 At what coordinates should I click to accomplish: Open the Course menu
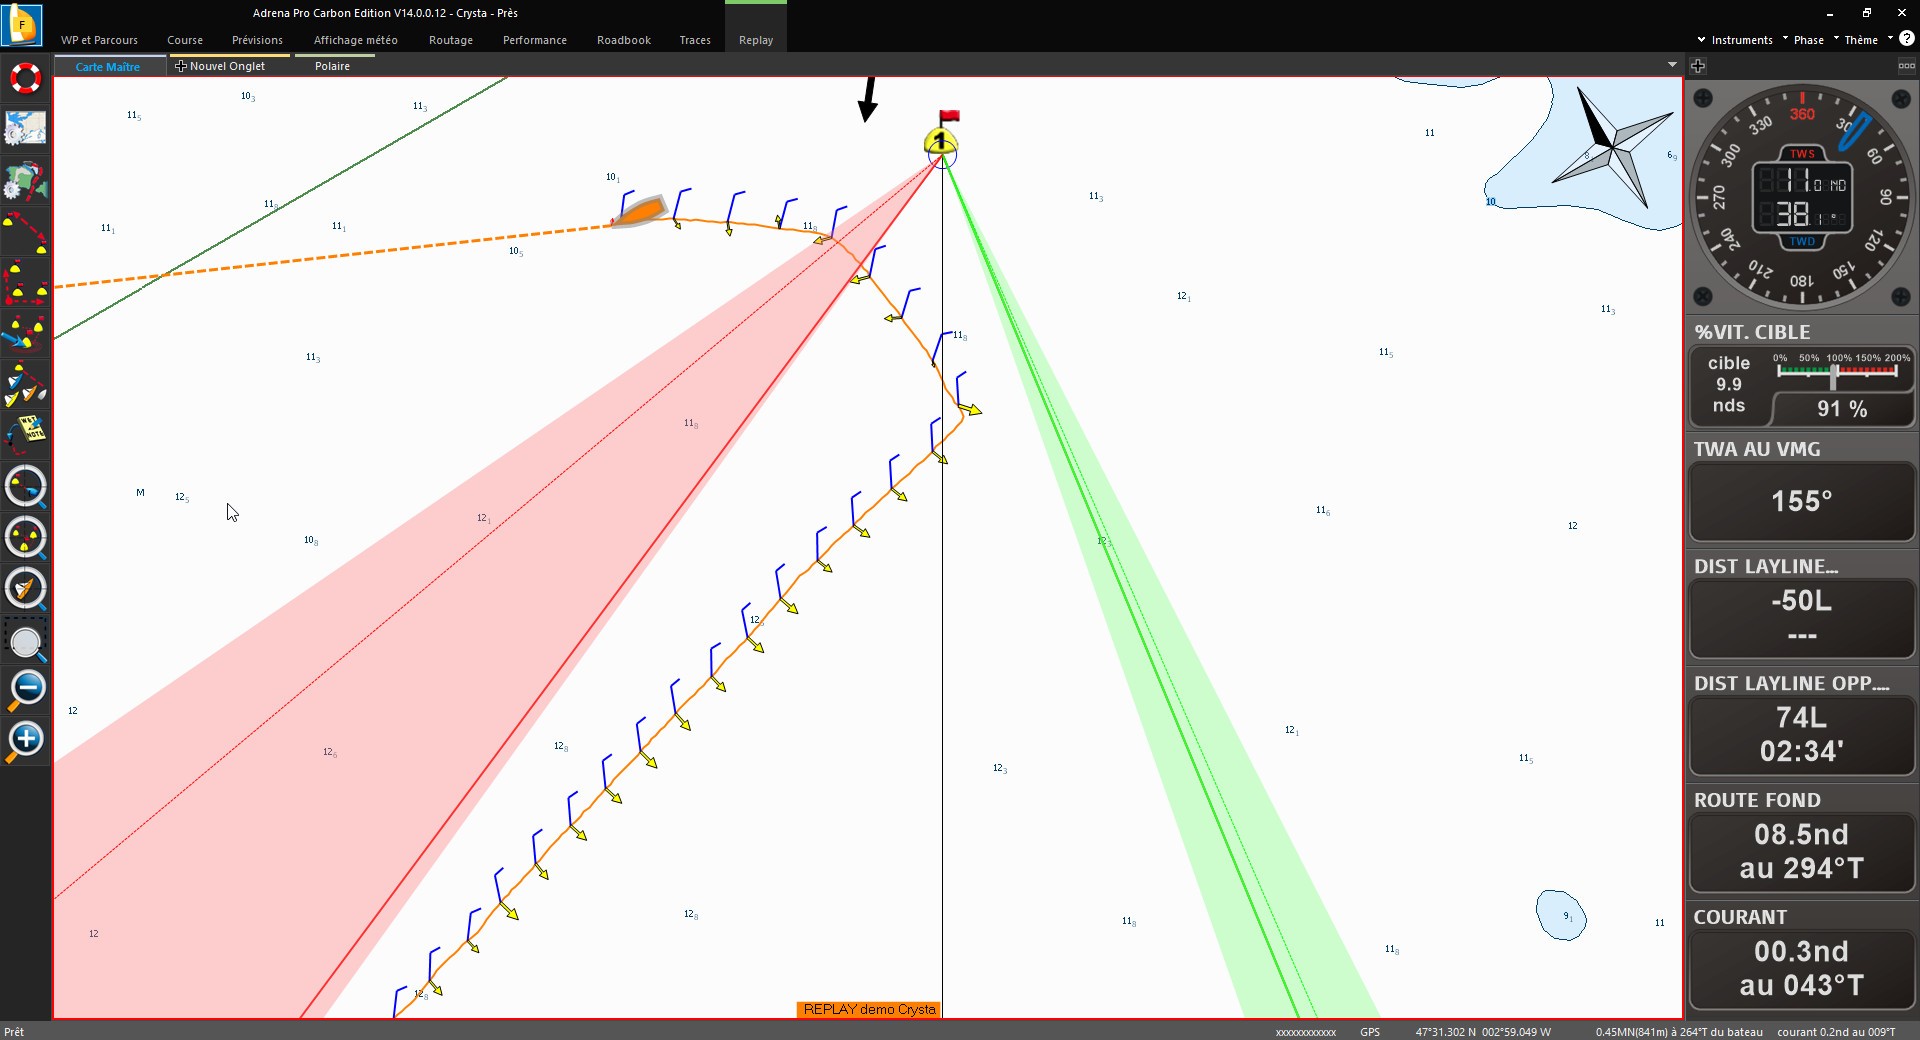click(x=185, y=40)
